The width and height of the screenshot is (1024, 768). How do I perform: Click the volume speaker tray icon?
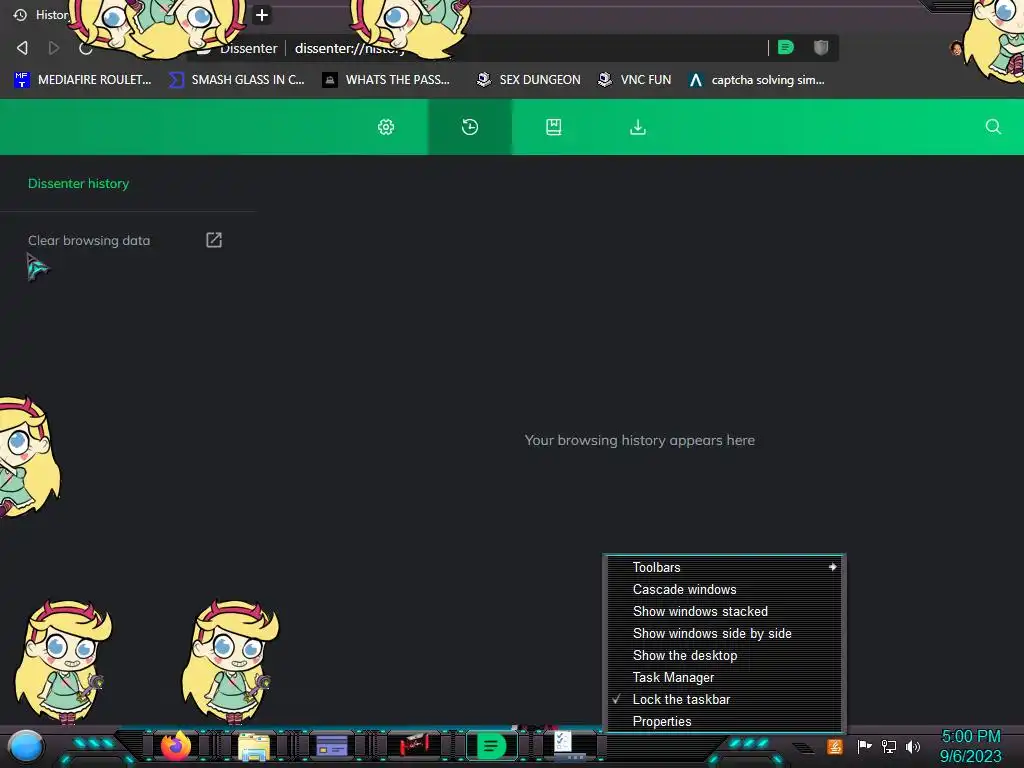913,746
